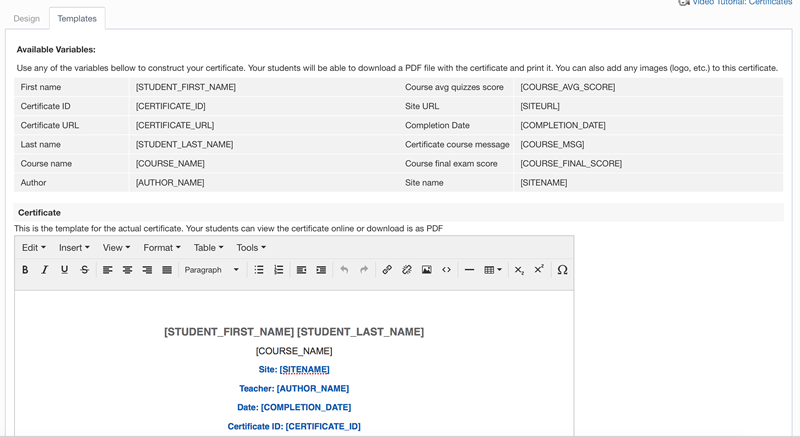Remove link with unlink icon

(x=407, y=270)
